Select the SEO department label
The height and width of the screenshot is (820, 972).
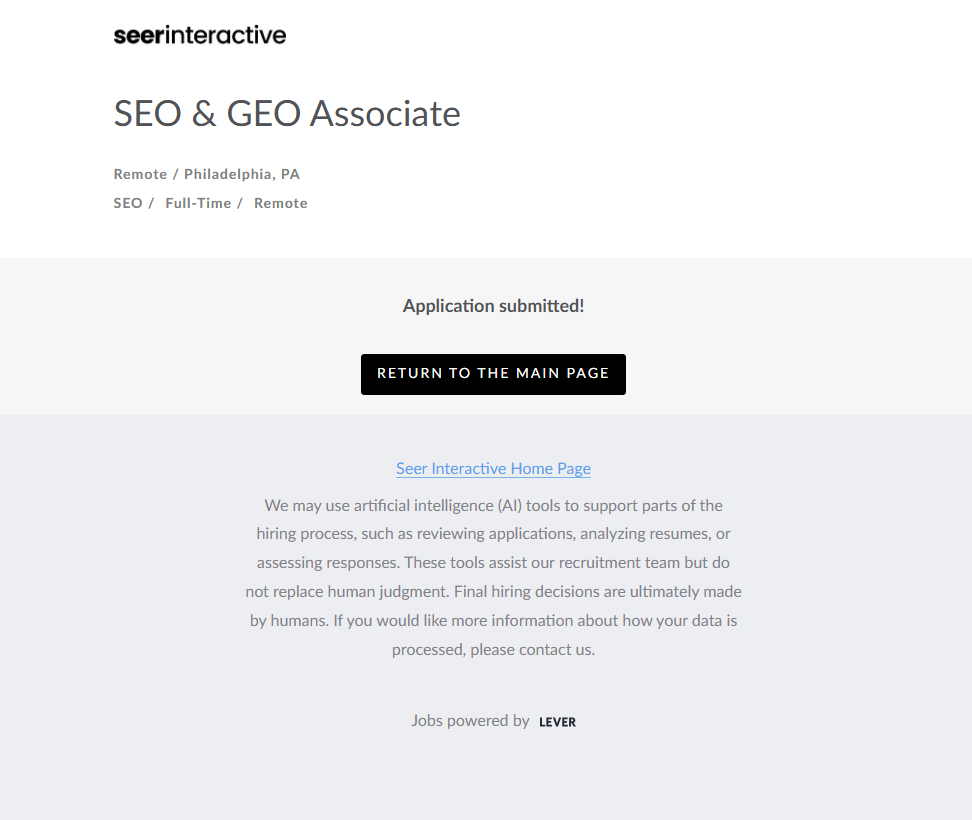[x=128, y=203]
